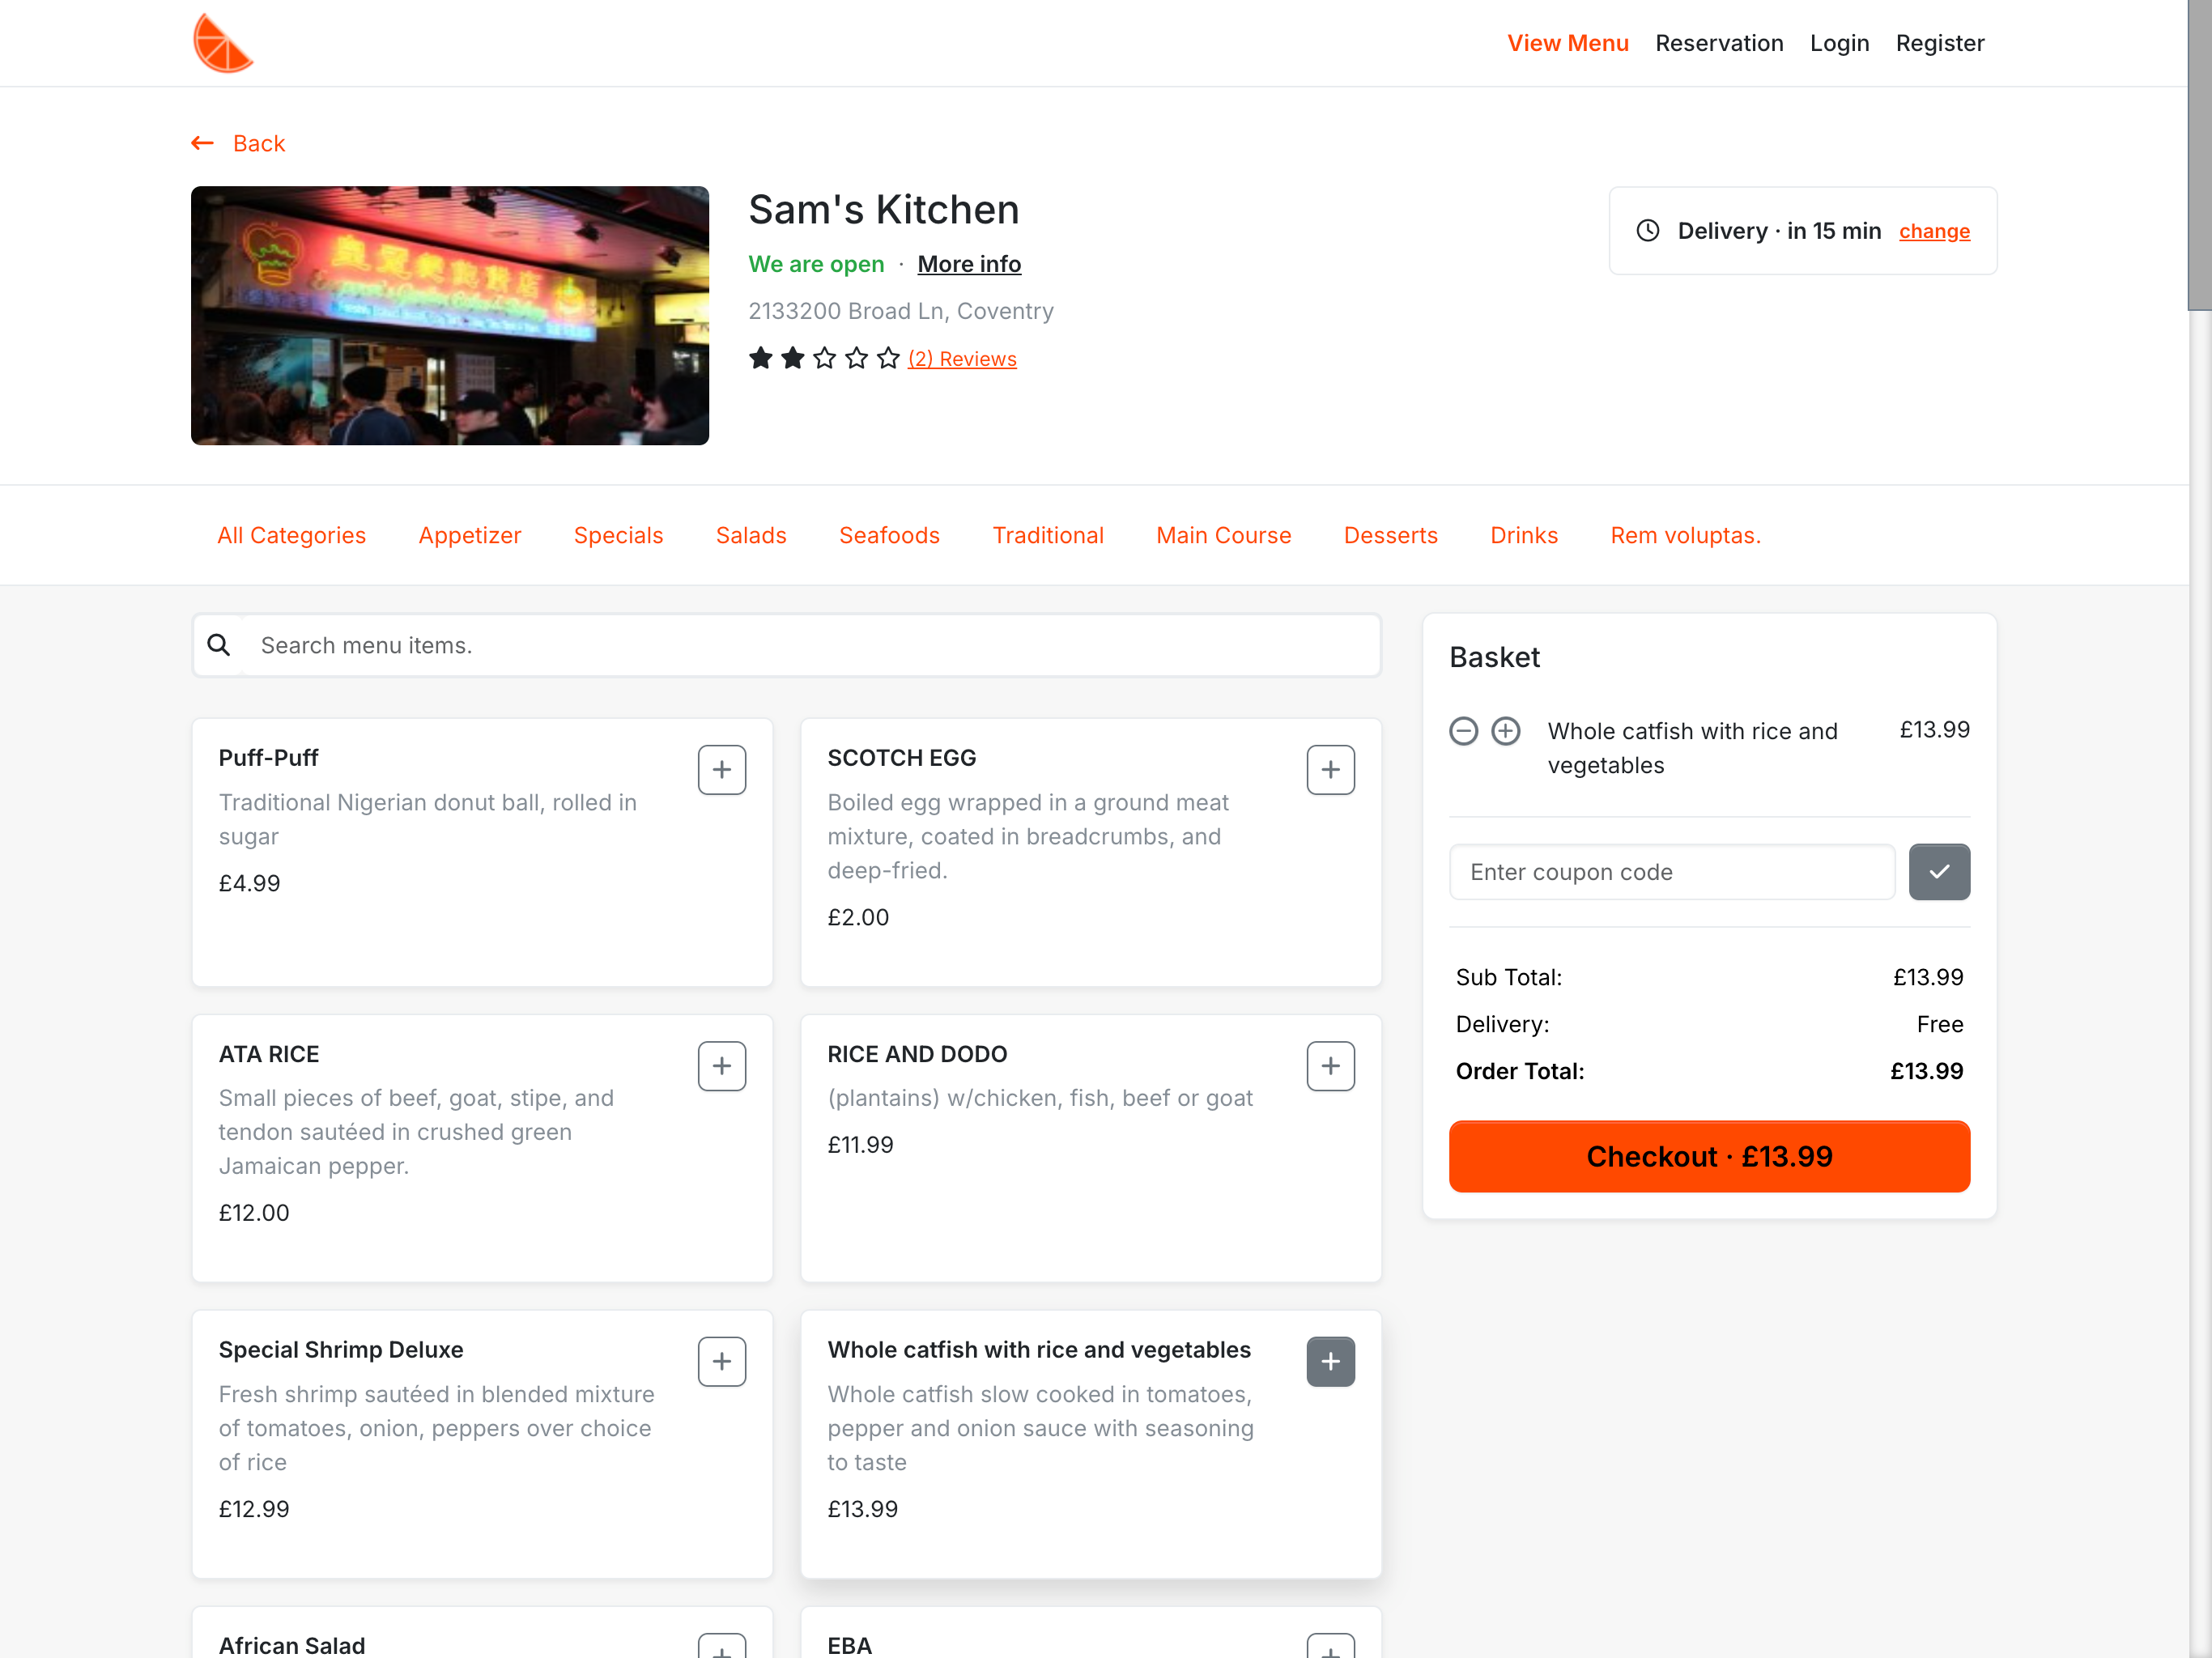
Task: Open the (2) Reviews link
Action: (962, 358)
